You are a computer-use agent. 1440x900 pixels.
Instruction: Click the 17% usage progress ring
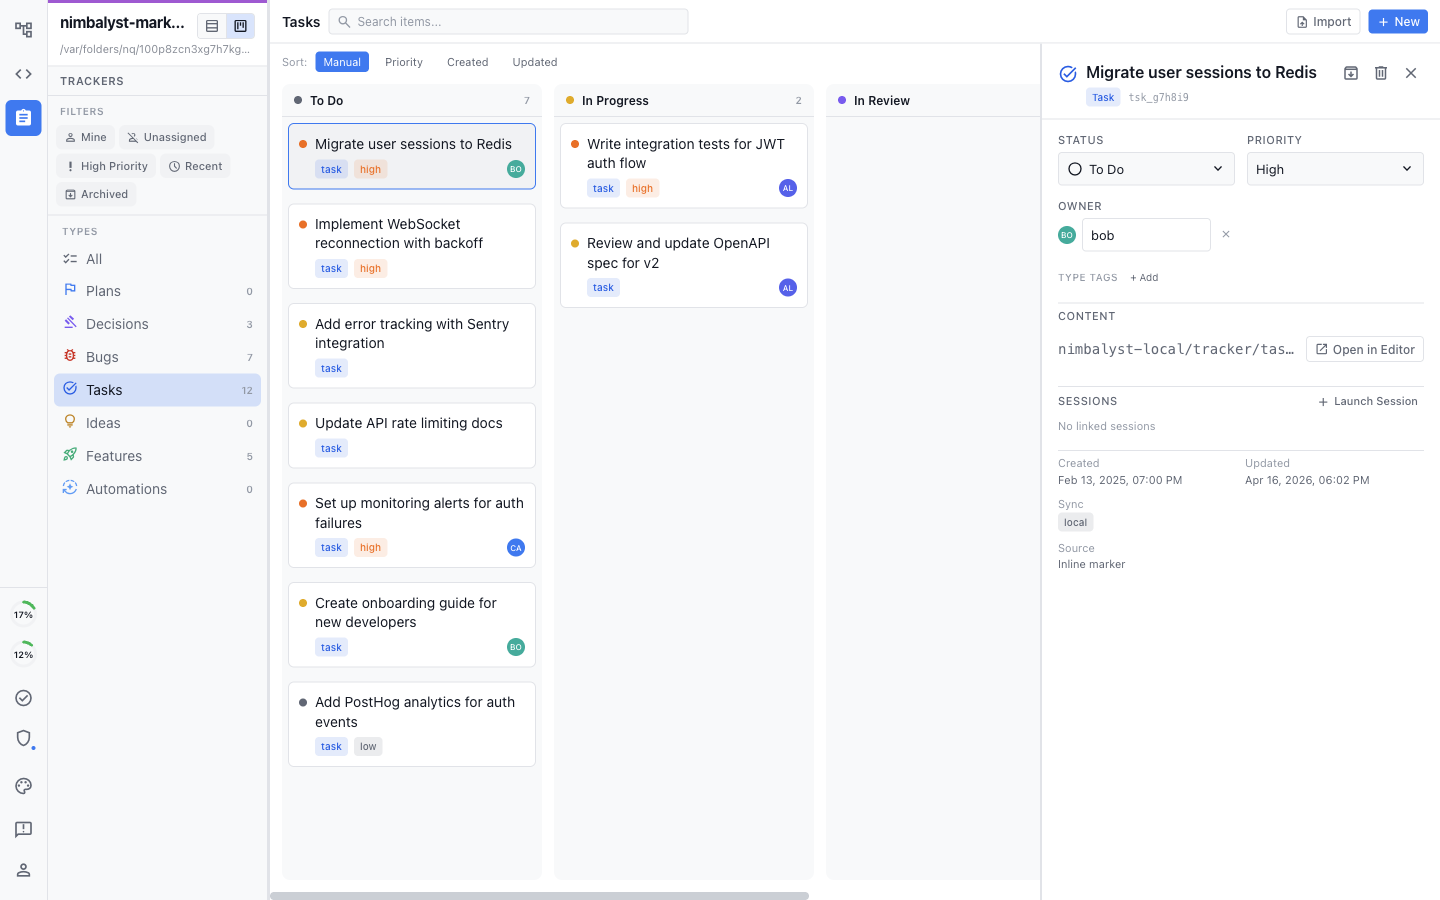pos(23,613)
